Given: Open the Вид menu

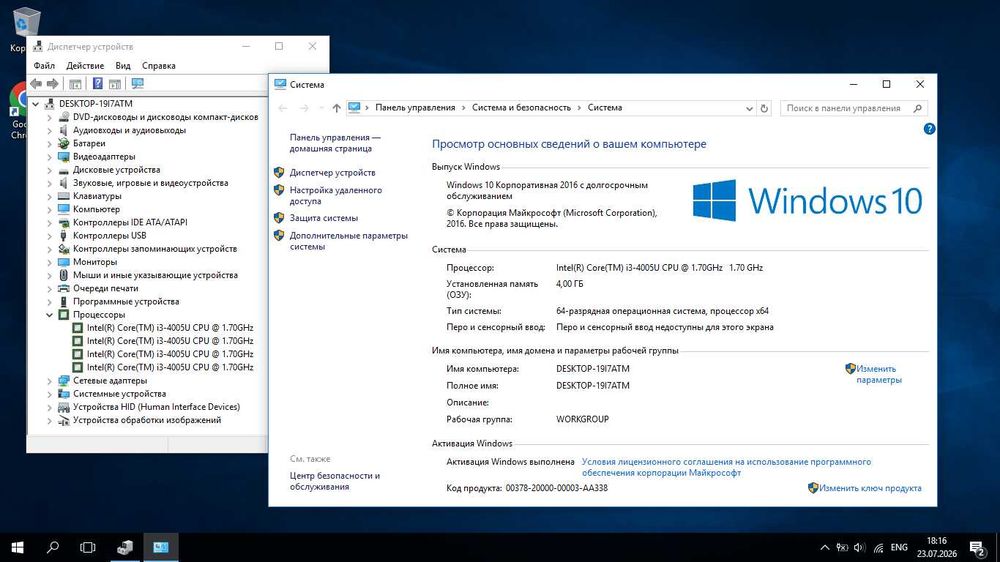Looking at the screenshot, I should click(122, 66).
